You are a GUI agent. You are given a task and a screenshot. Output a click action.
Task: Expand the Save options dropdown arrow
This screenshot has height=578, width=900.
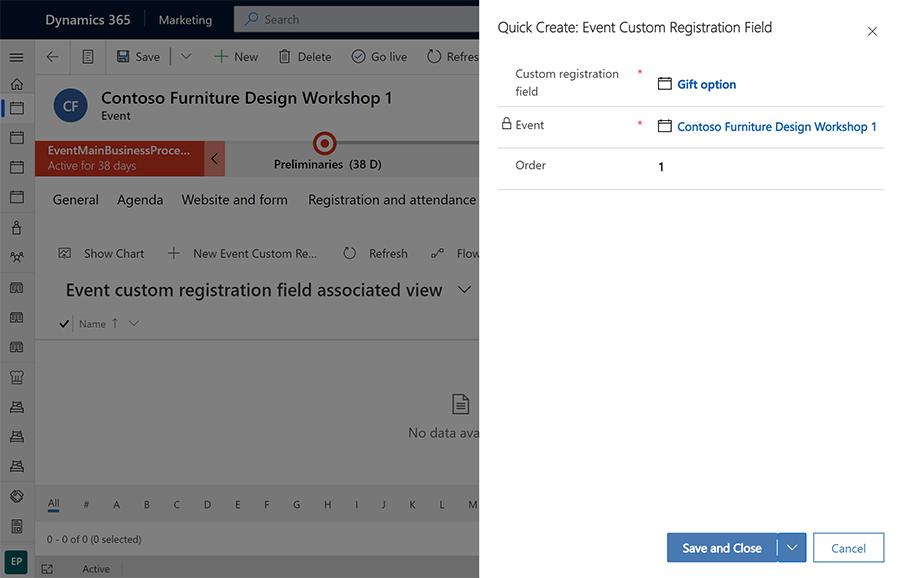point(186,57)
